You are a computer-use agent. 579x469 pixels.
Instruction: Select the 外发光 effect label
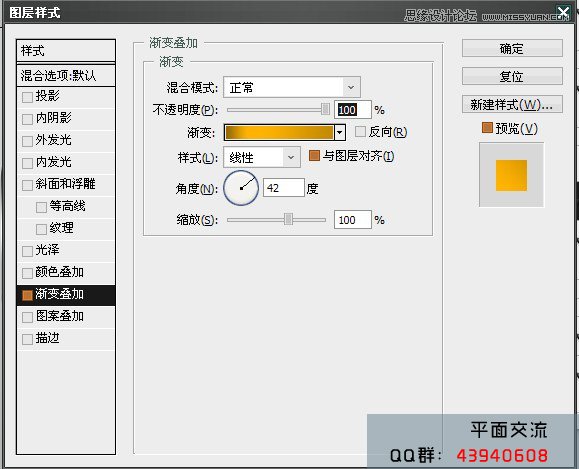coord(53,140)
